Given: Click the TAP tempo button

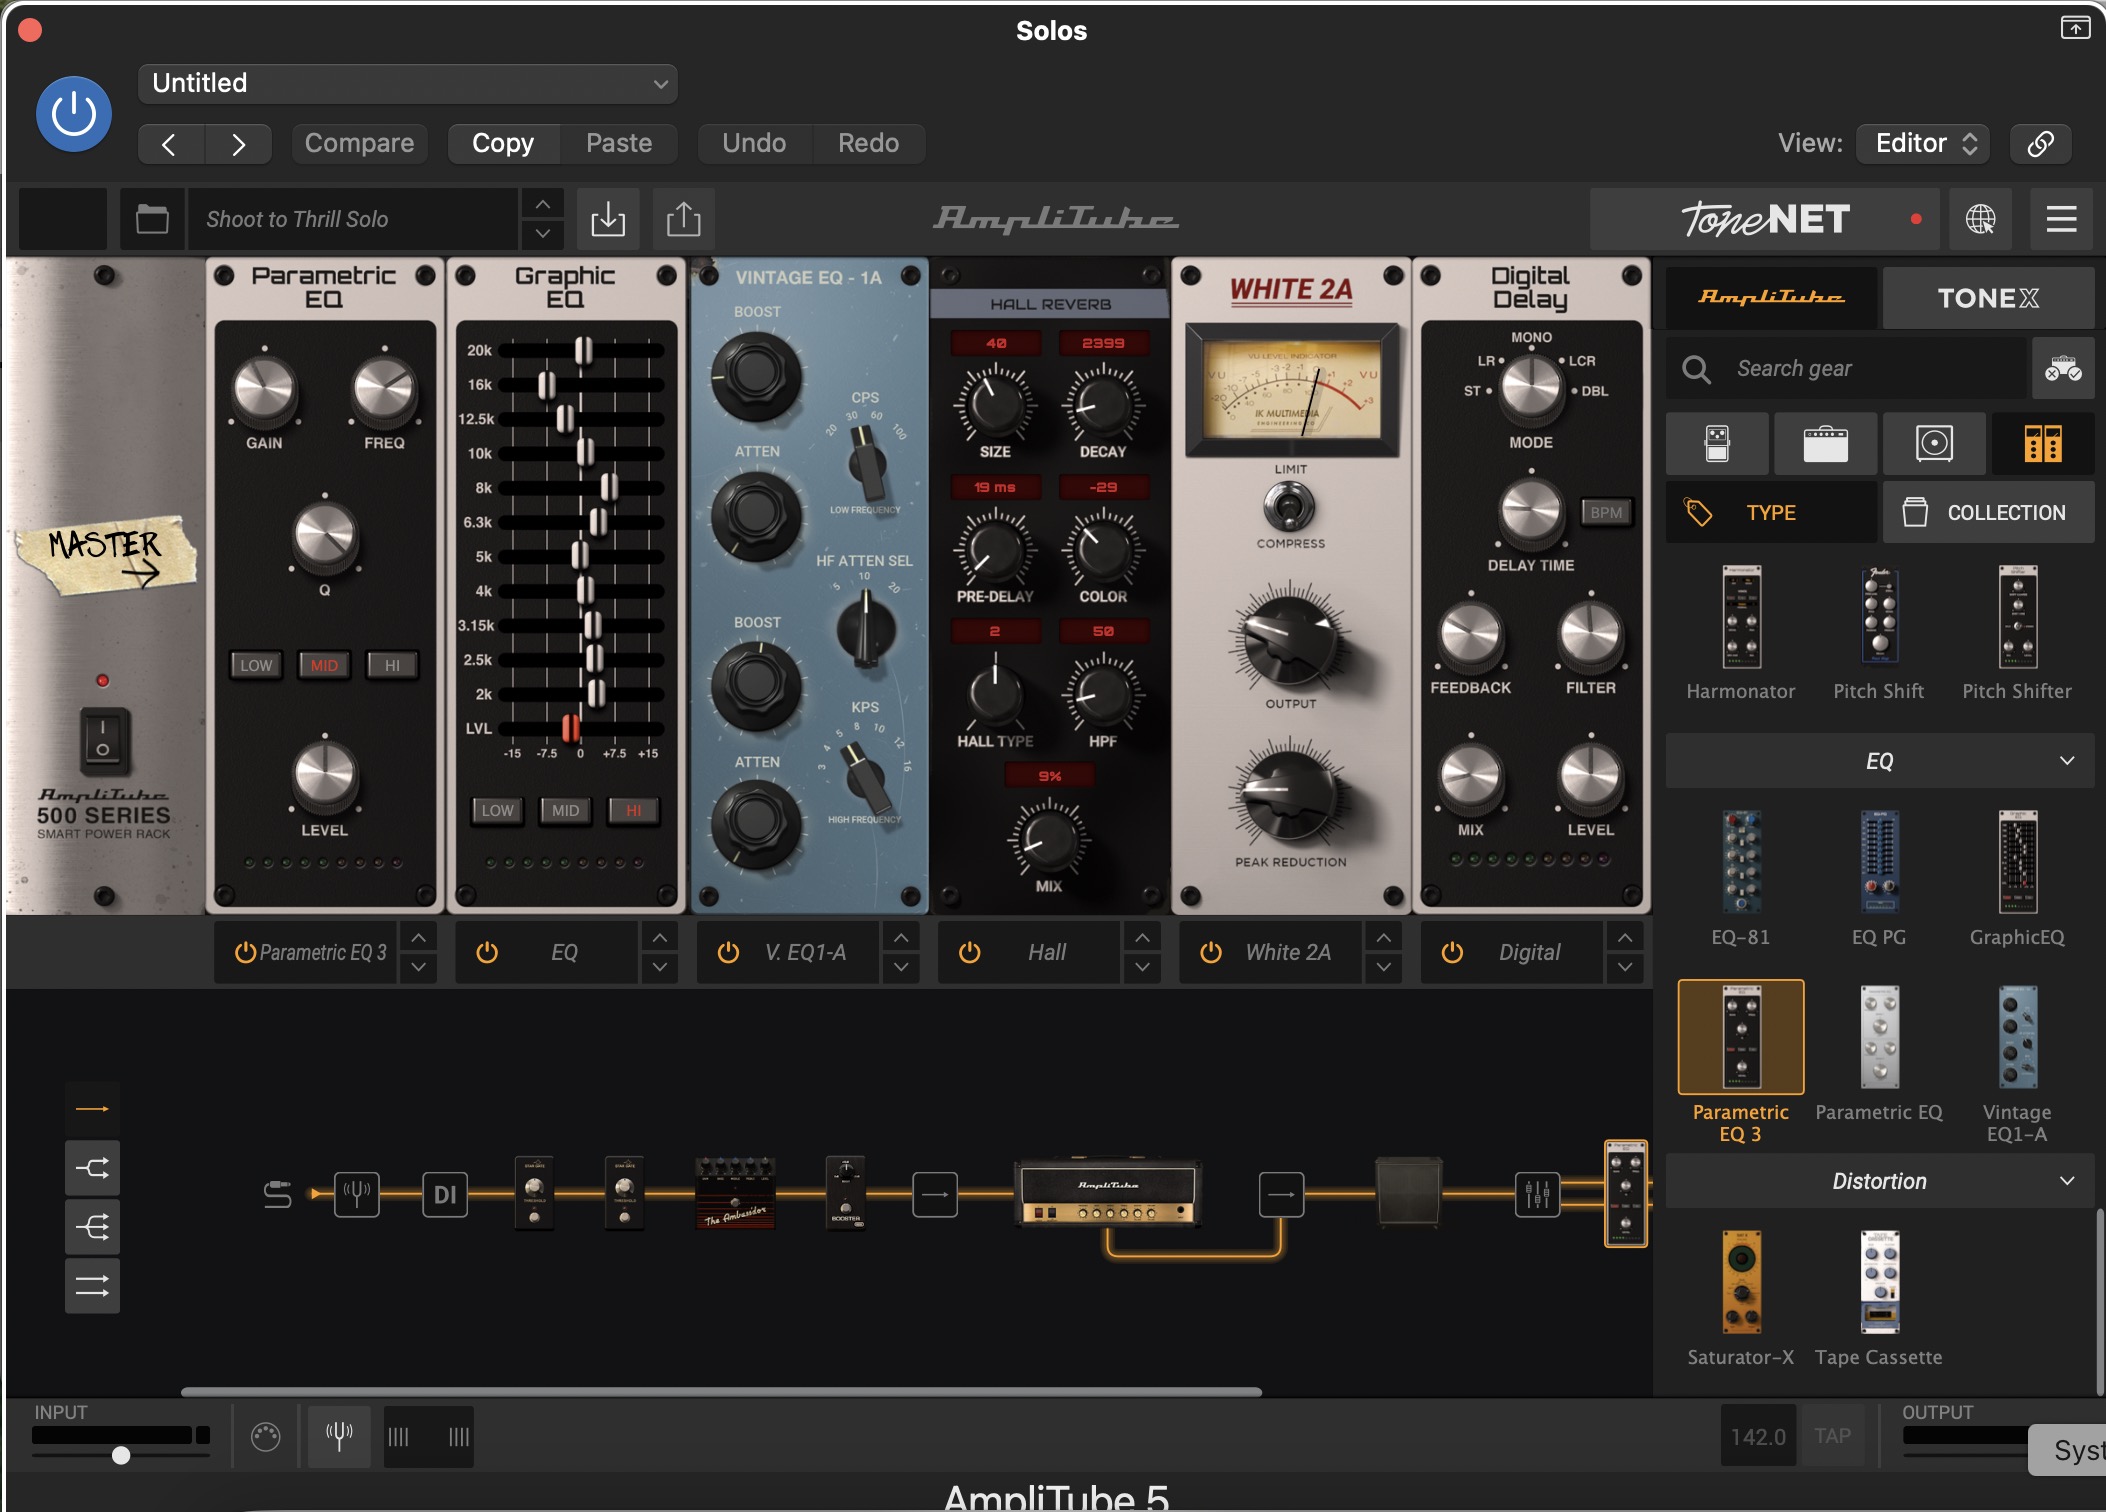Looking at the screenshot, I should pyautogui.click(x=1832, y=1436).
